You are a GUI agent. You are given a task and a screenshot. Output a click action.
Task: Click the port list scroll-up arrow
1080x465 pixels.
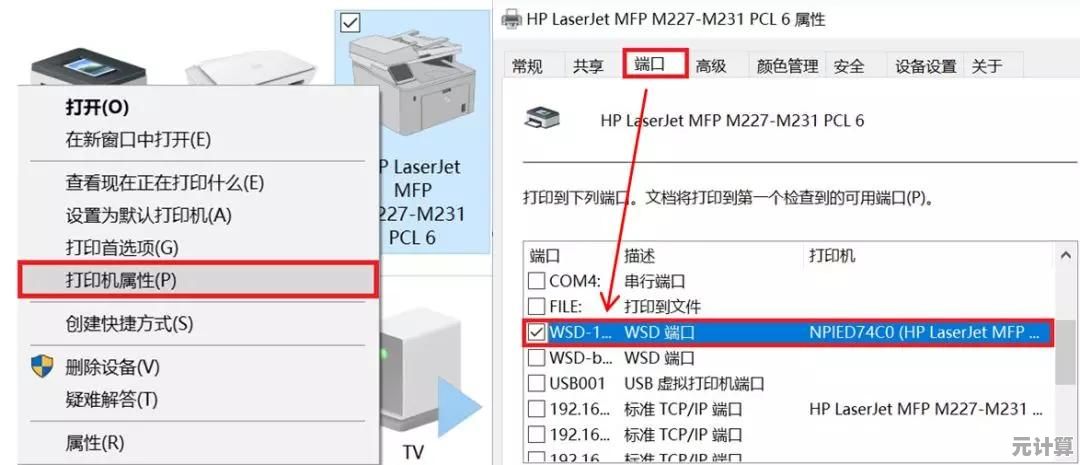(x=1065, y=256)
